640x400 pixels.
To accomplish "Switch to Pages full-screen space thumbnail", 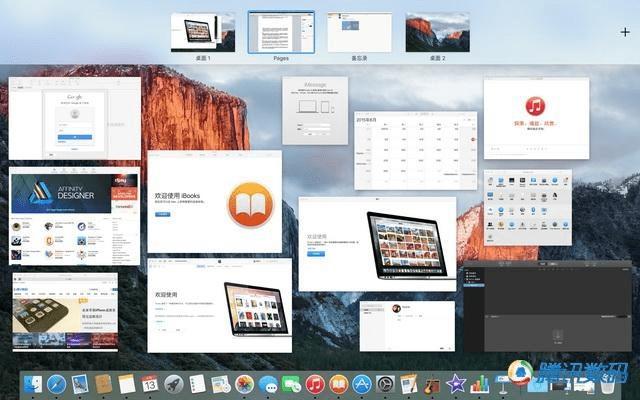I will pos(281,33).
